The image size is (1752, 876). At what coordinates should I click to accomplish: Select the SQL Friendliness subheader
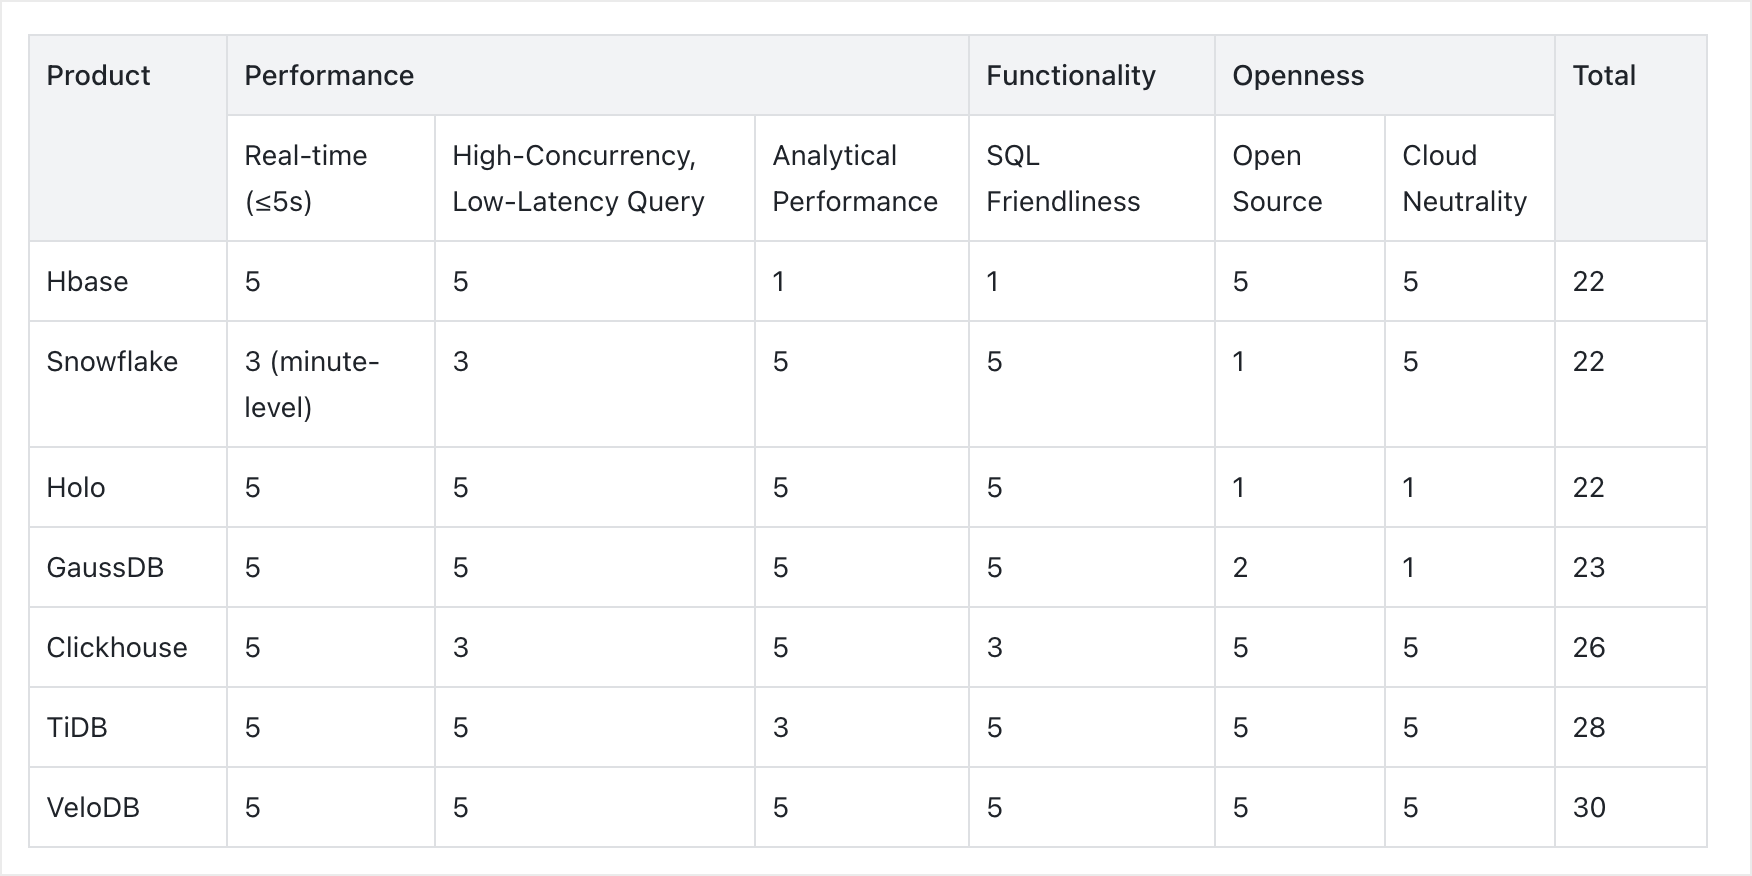pos(1062,178)
